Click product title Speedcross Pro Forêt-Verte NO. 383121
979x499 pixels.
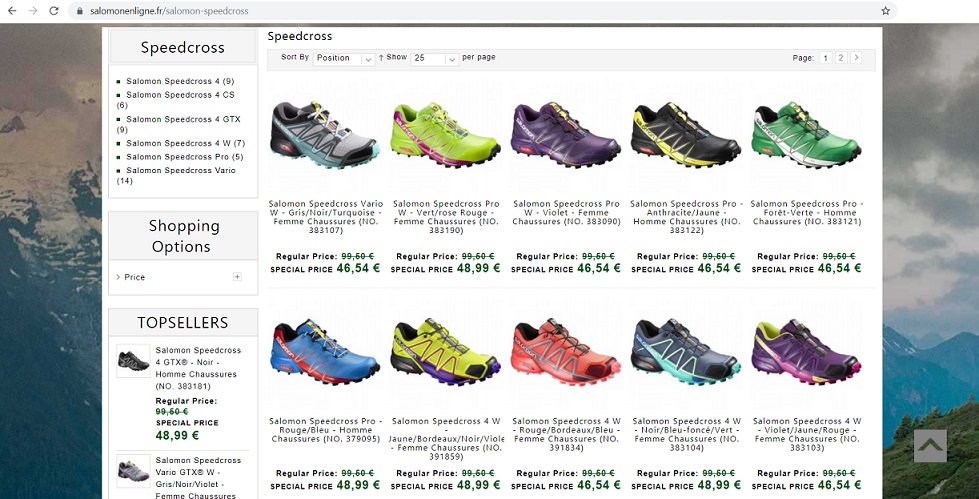coord(807,212)
